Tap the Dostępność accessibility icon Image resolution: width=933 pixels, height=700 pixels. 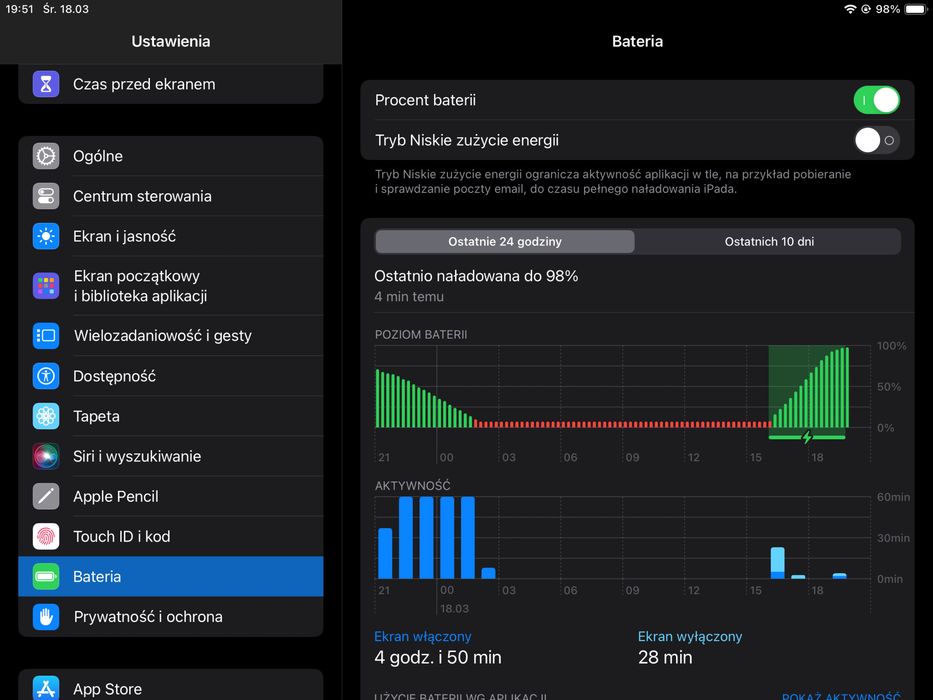point(46,376)
